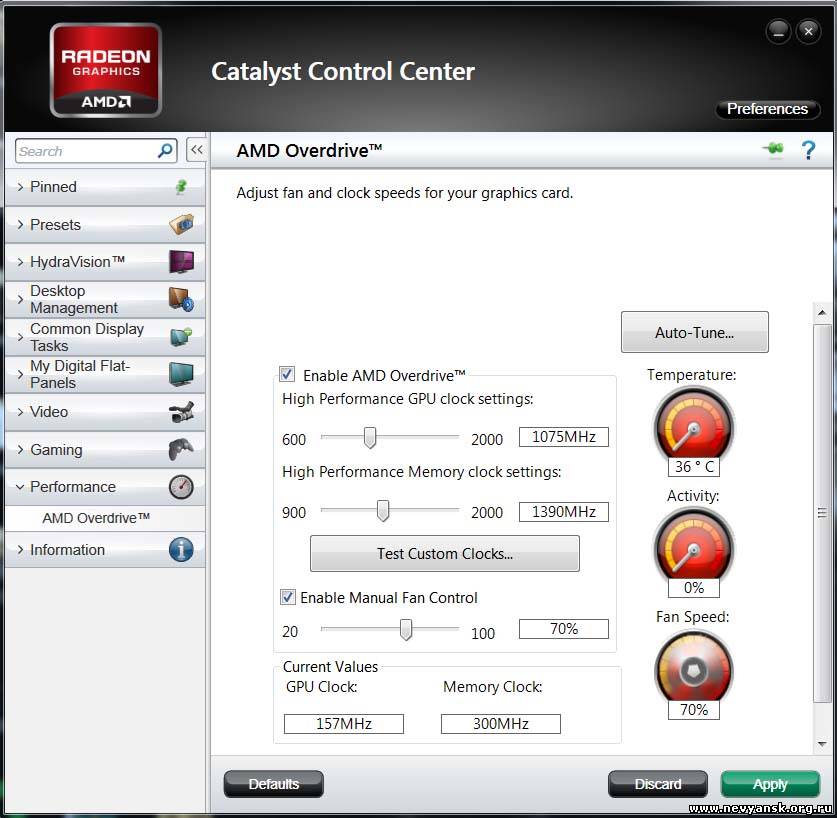This screenshot has height=818, width=837.
Task: Minimize the Catalyst Control Center window
Action: 778,32
